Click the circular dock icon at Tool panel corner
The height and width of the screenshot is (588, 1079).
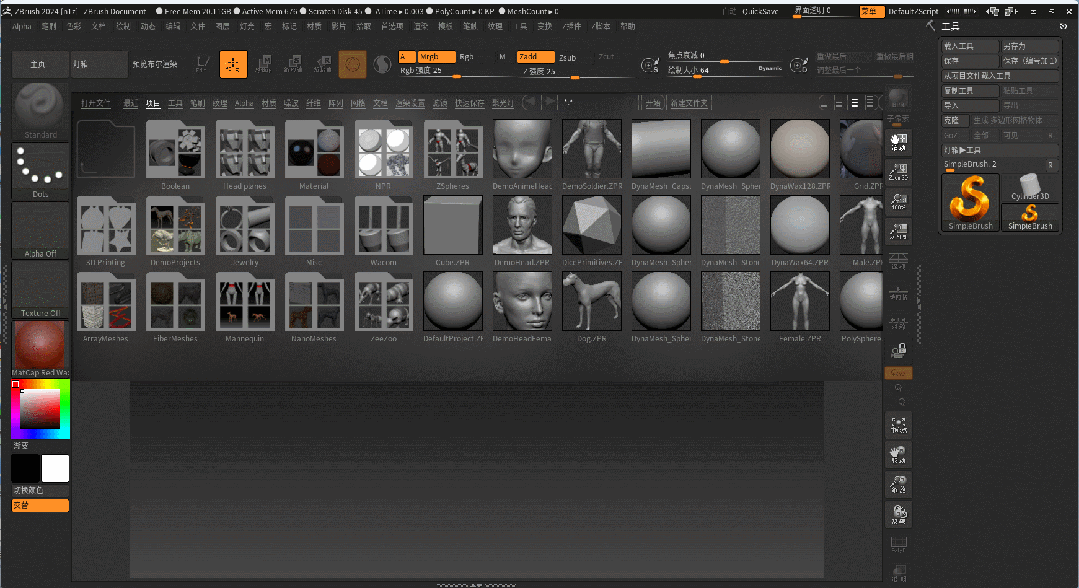1063,26
